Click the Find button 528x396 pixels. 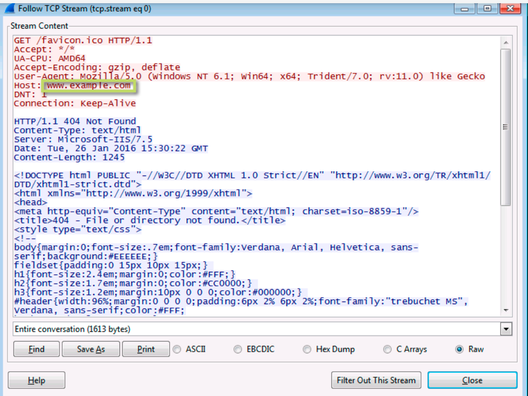tap(36, 349)
